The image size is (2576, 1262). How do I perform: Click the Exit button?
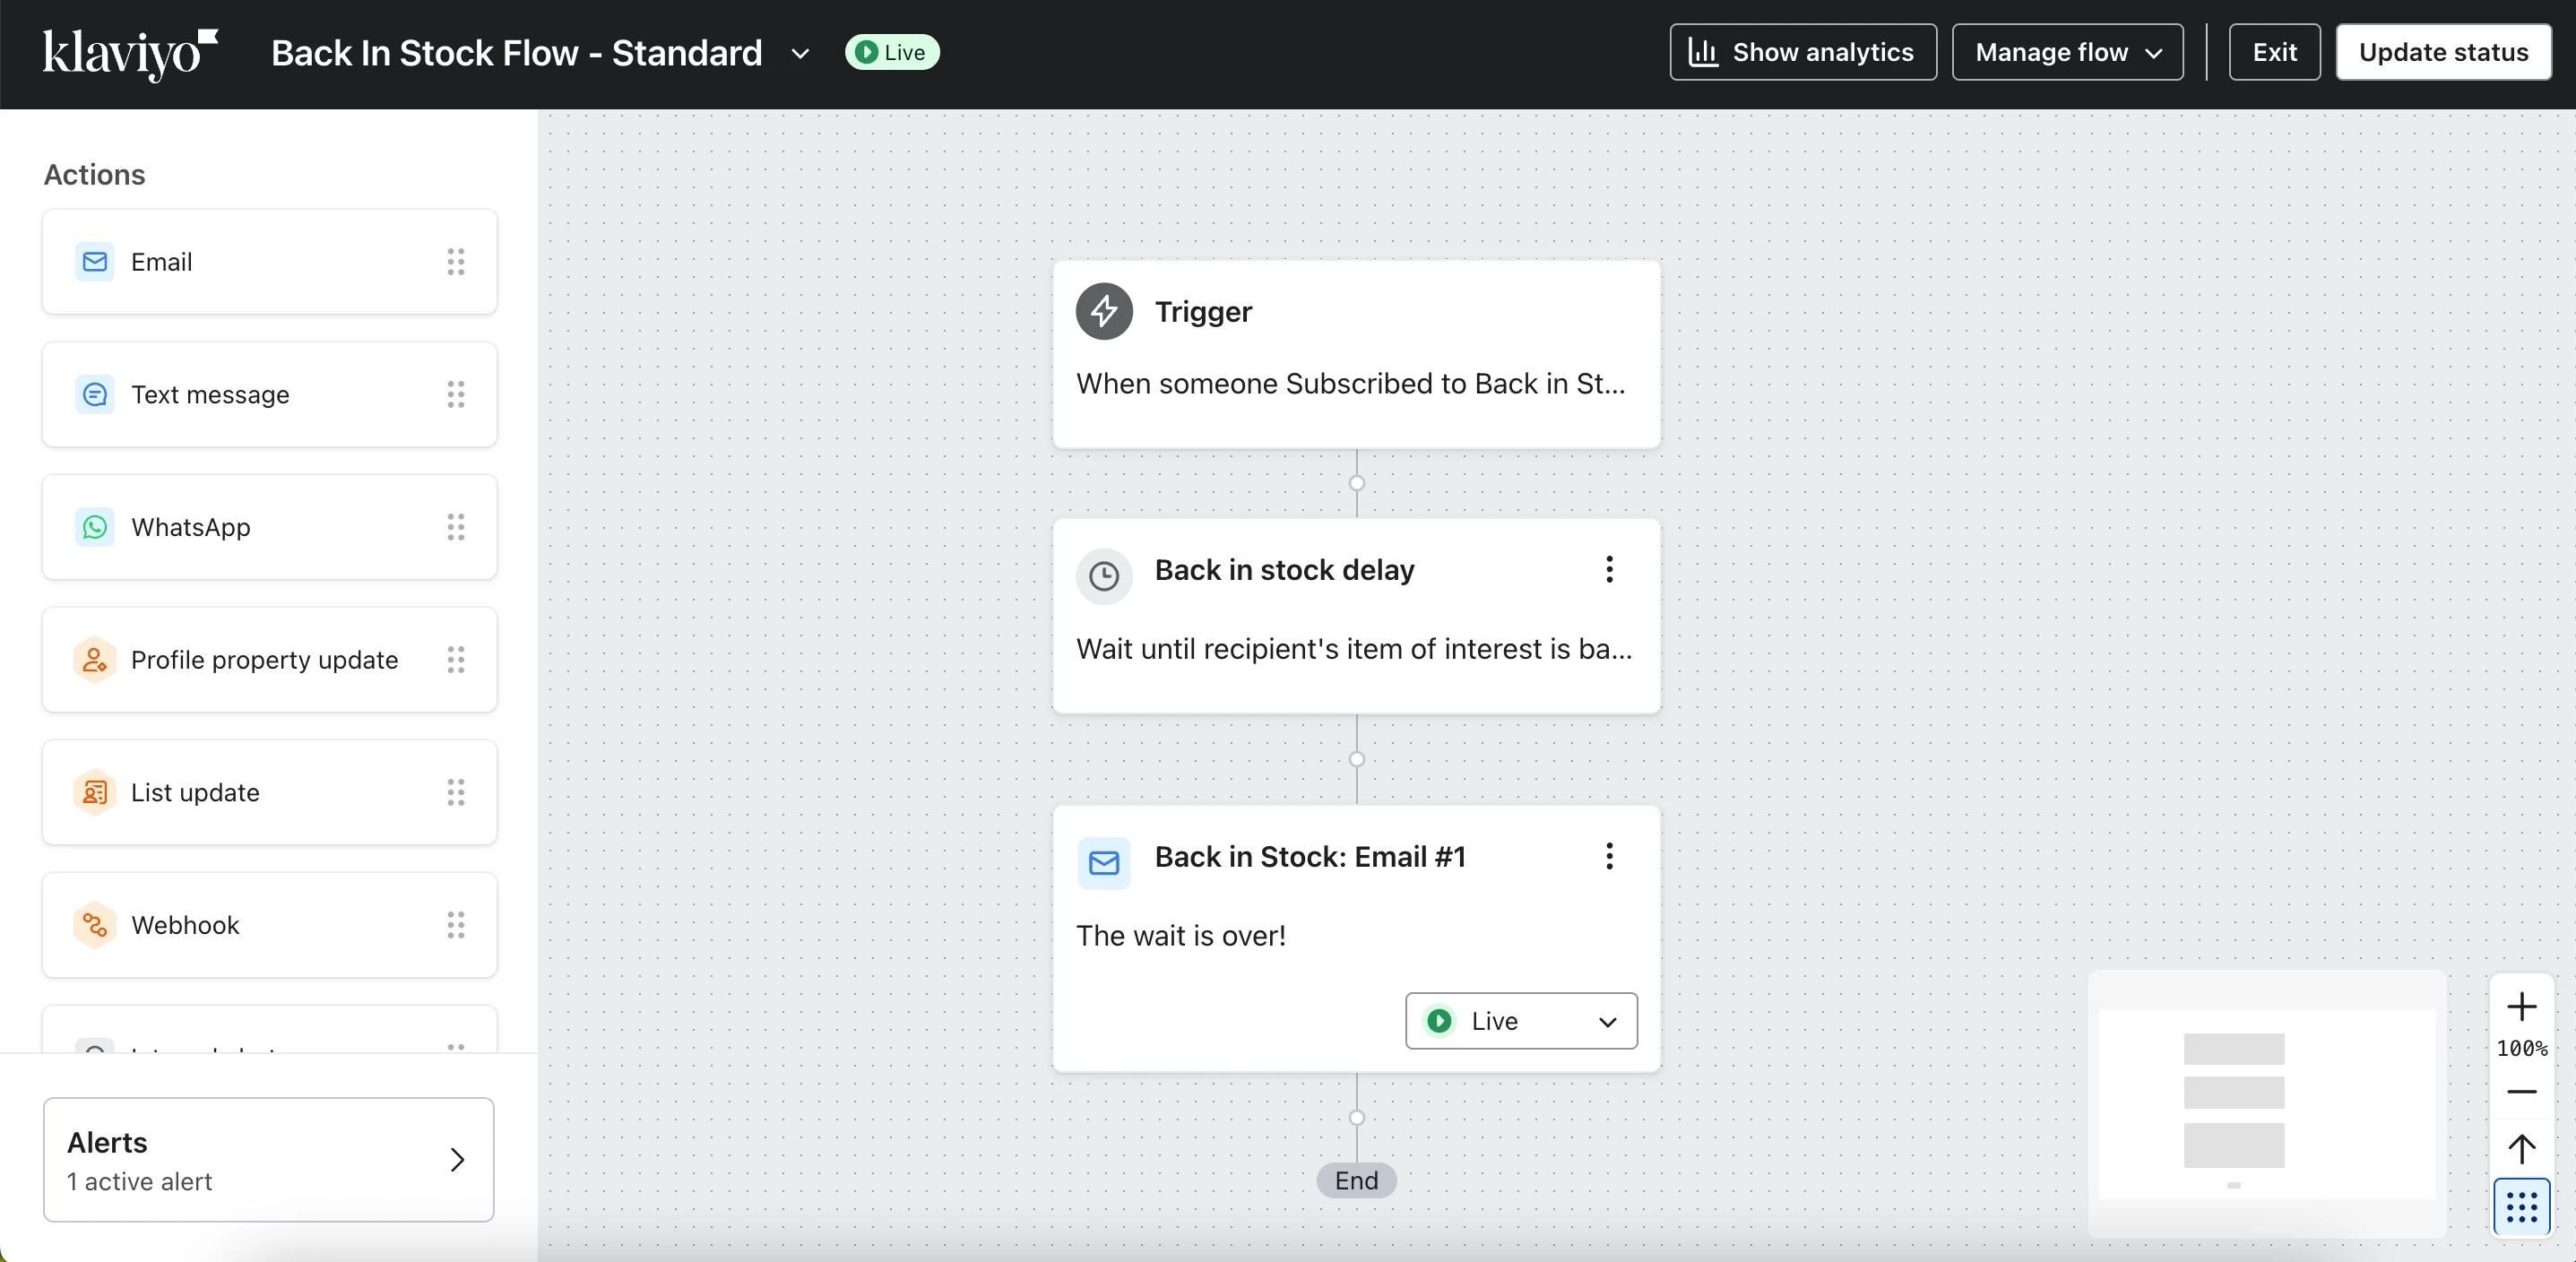(2273, 52)
